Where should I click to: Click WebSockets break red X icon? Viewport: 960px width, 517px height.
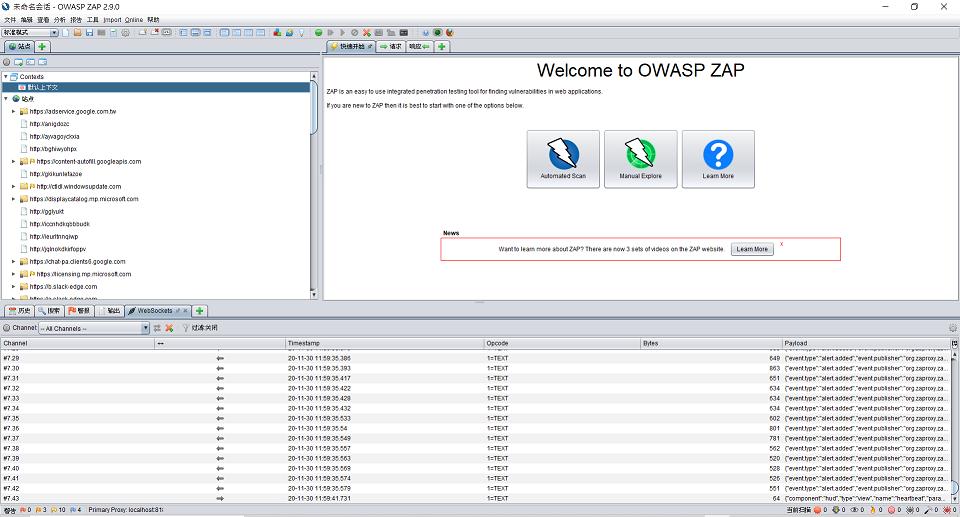pyautogui.click(x=169, y=328)
